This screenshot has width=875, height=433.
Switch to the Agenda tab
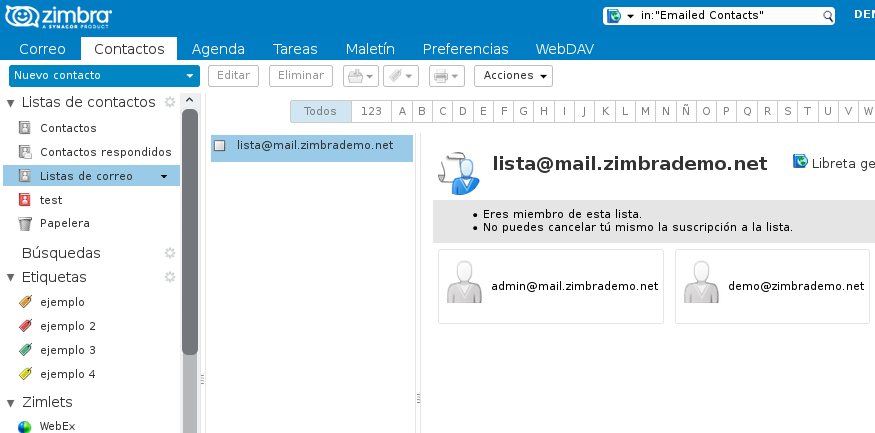218,49
